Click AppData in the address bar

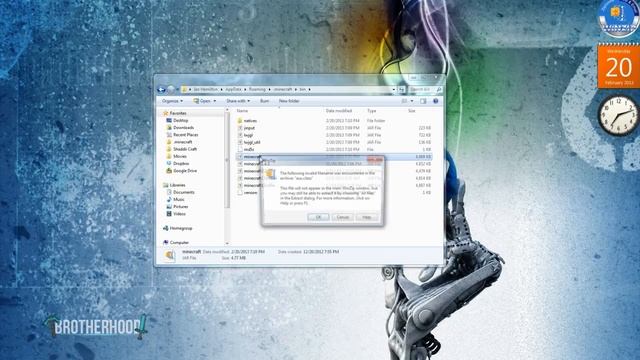[233, 89]
